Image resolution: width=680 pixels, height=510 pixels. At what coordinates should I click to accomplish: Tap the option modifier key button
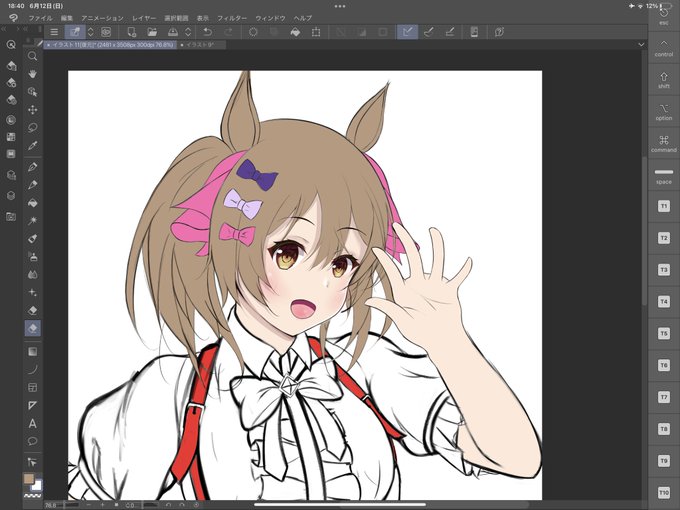664,112
